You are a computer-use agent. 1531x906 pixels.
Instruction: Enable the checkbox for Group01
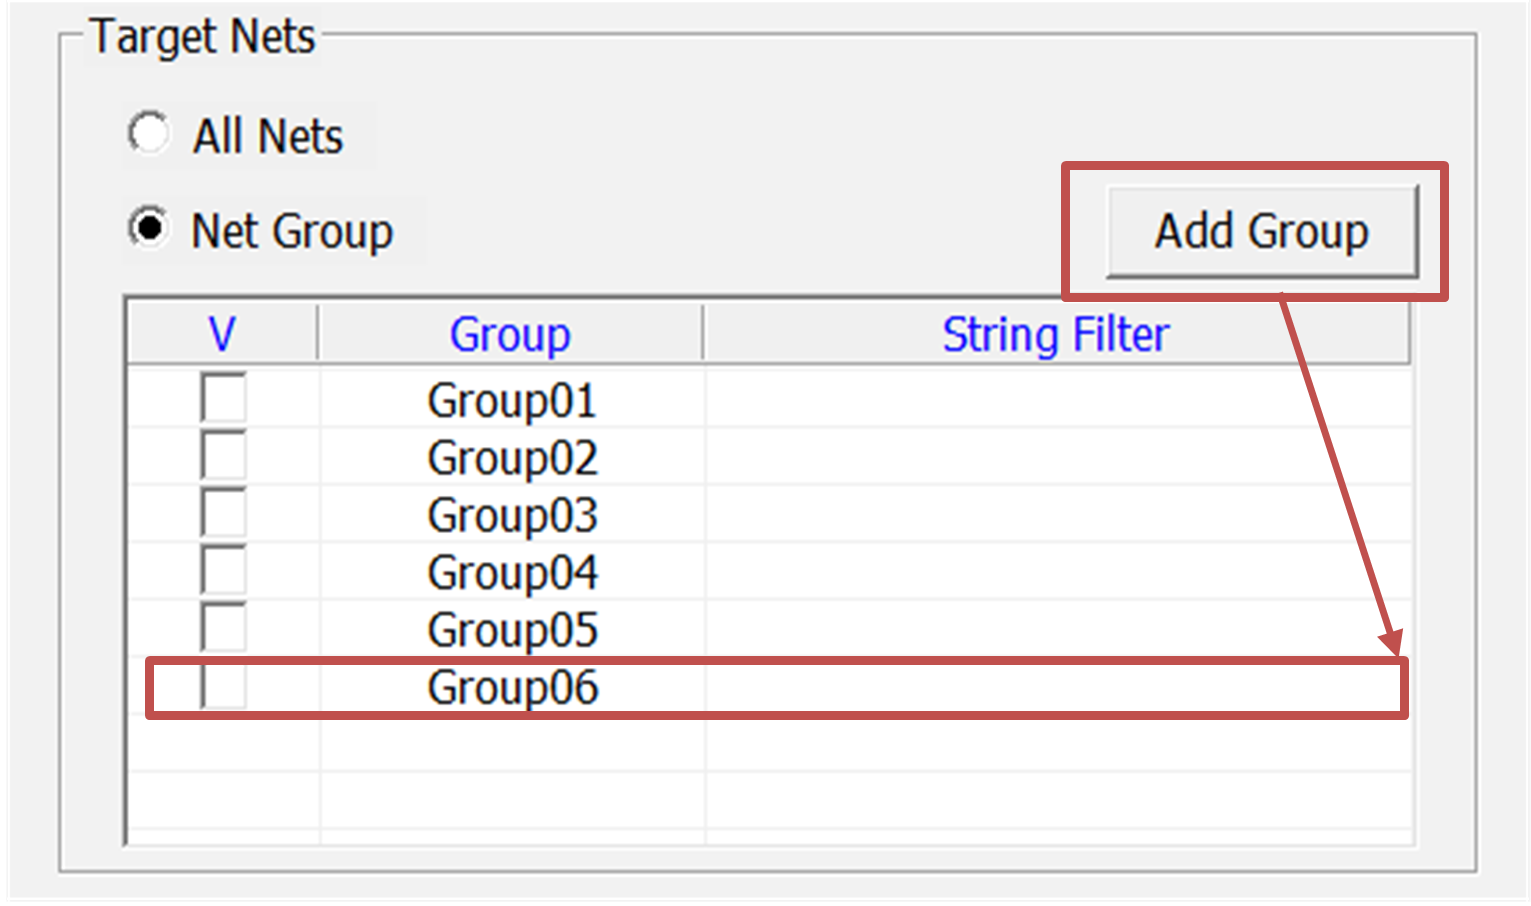[x=223, y=398]
